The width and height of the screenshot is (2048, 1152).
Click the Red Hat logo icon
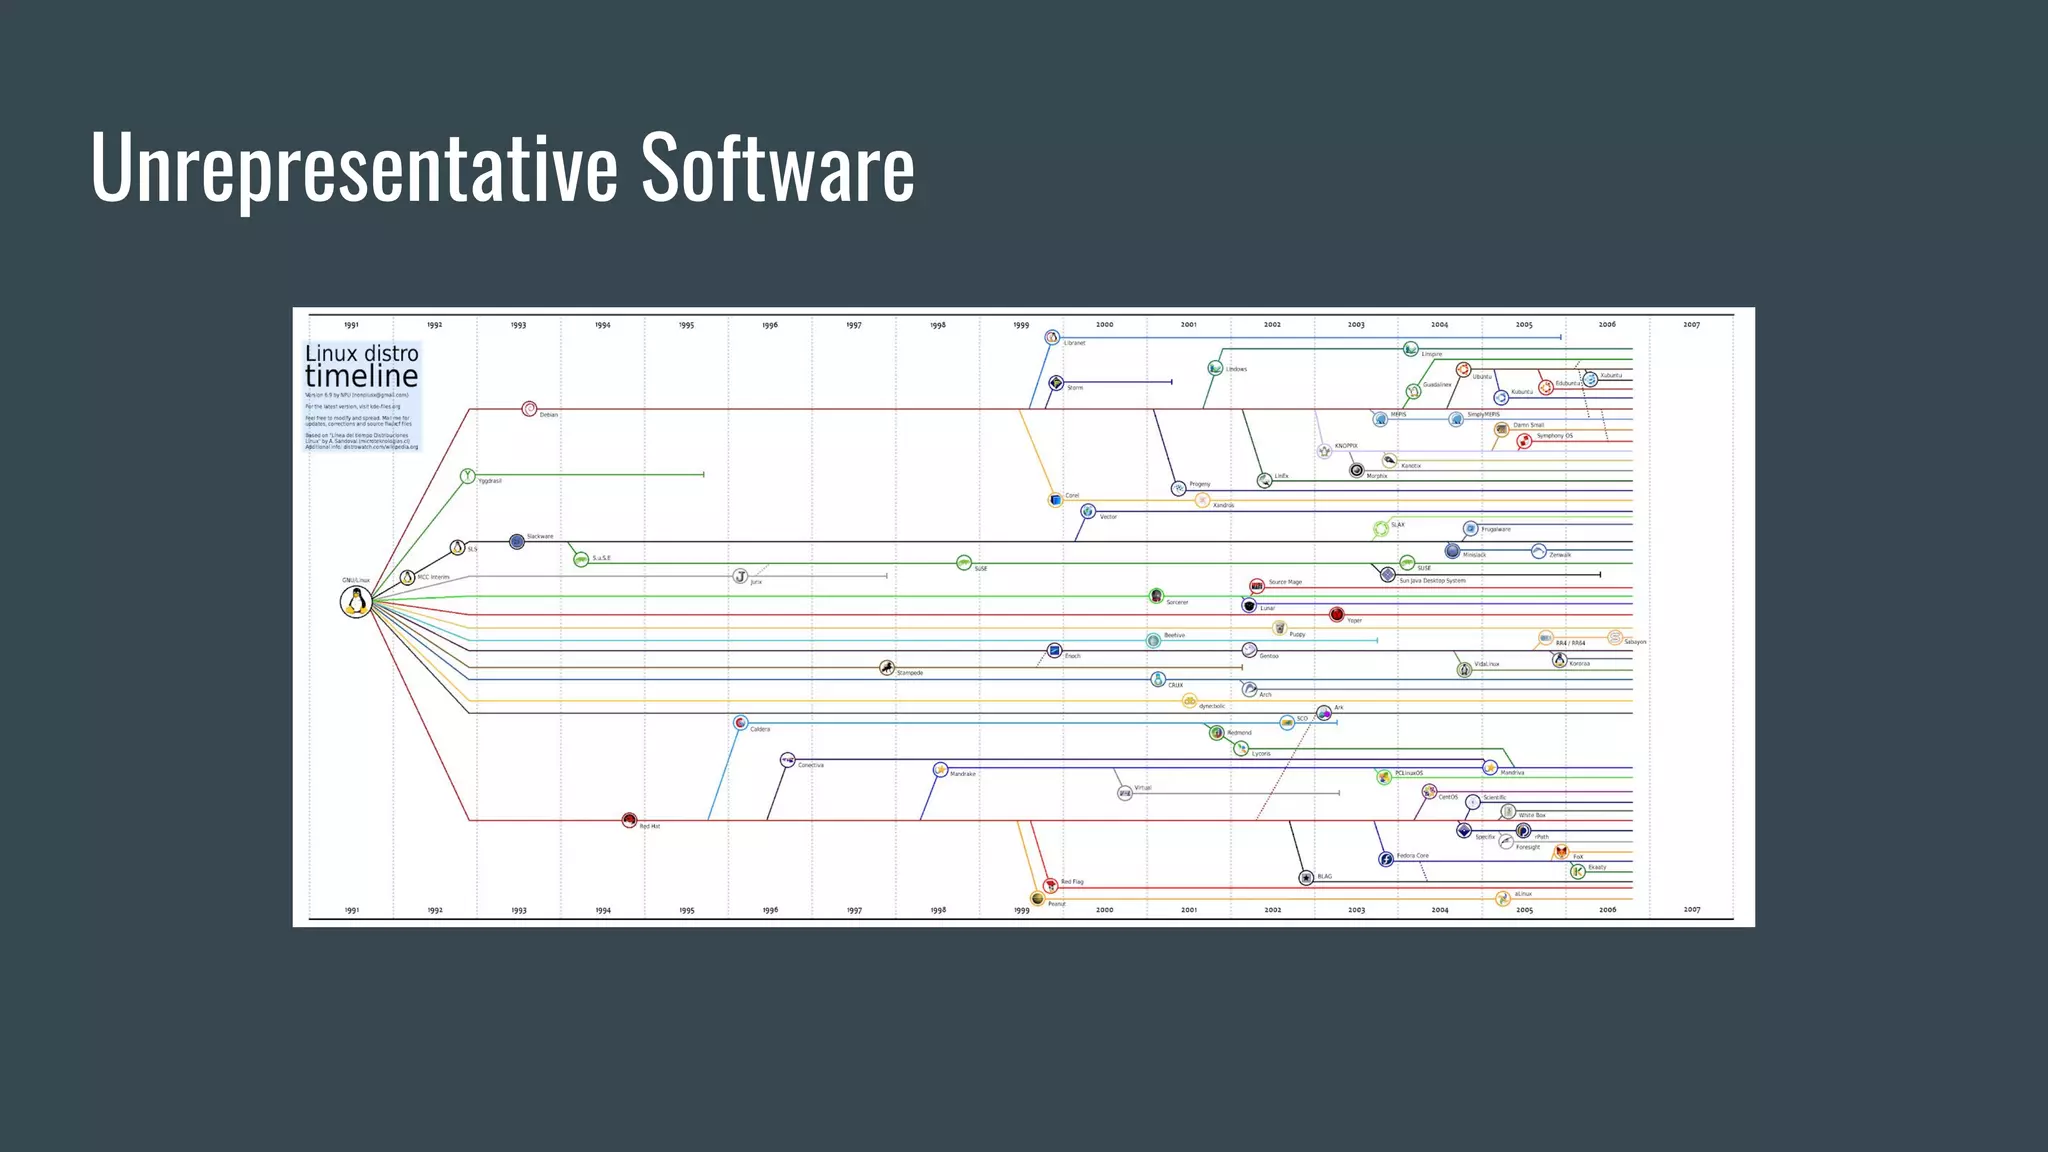[629, 820]
